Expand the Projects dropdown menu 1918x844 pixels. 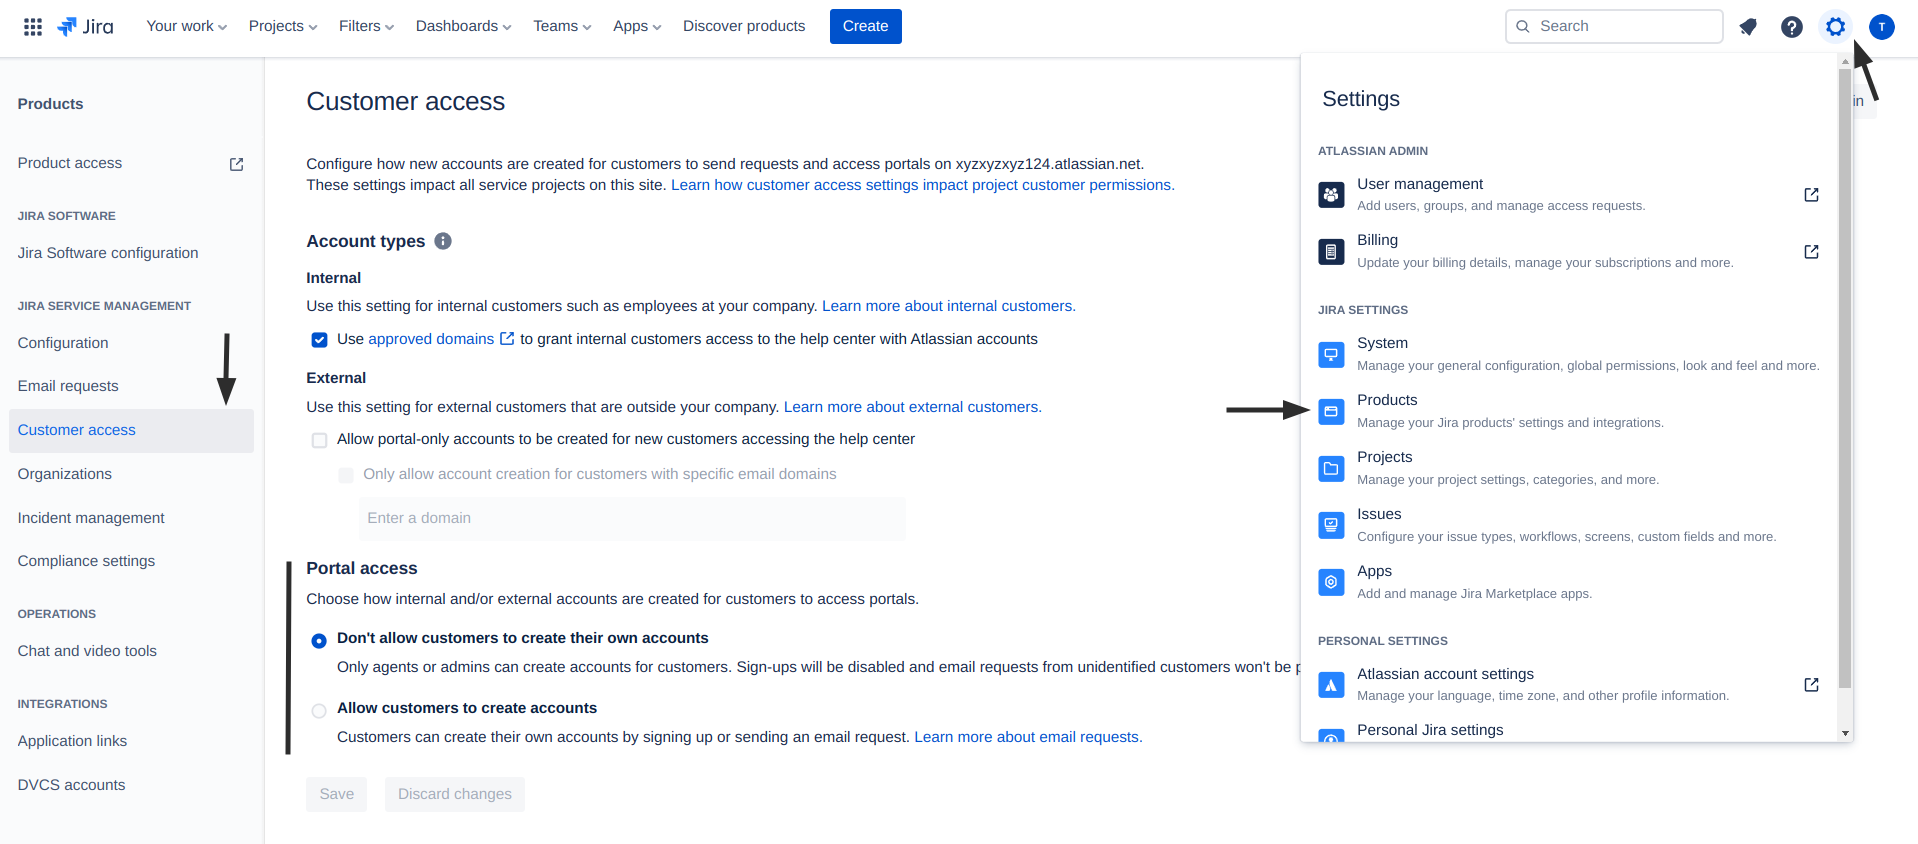tap(283, 26)
